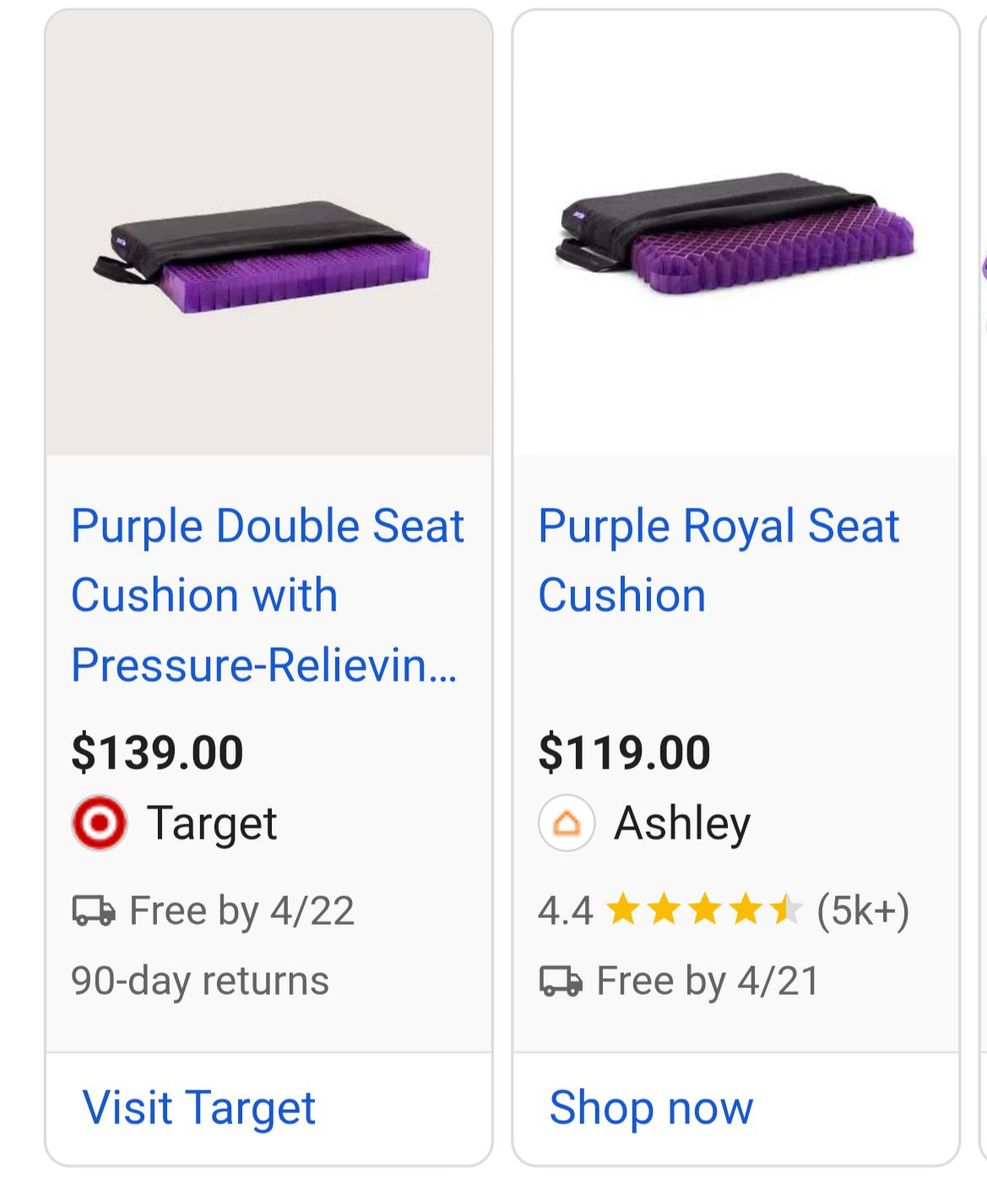The width and height of the screenshot is (987, 1200).
Task: Click the delivery truck icon under Target
Action: tap(93, 911)
